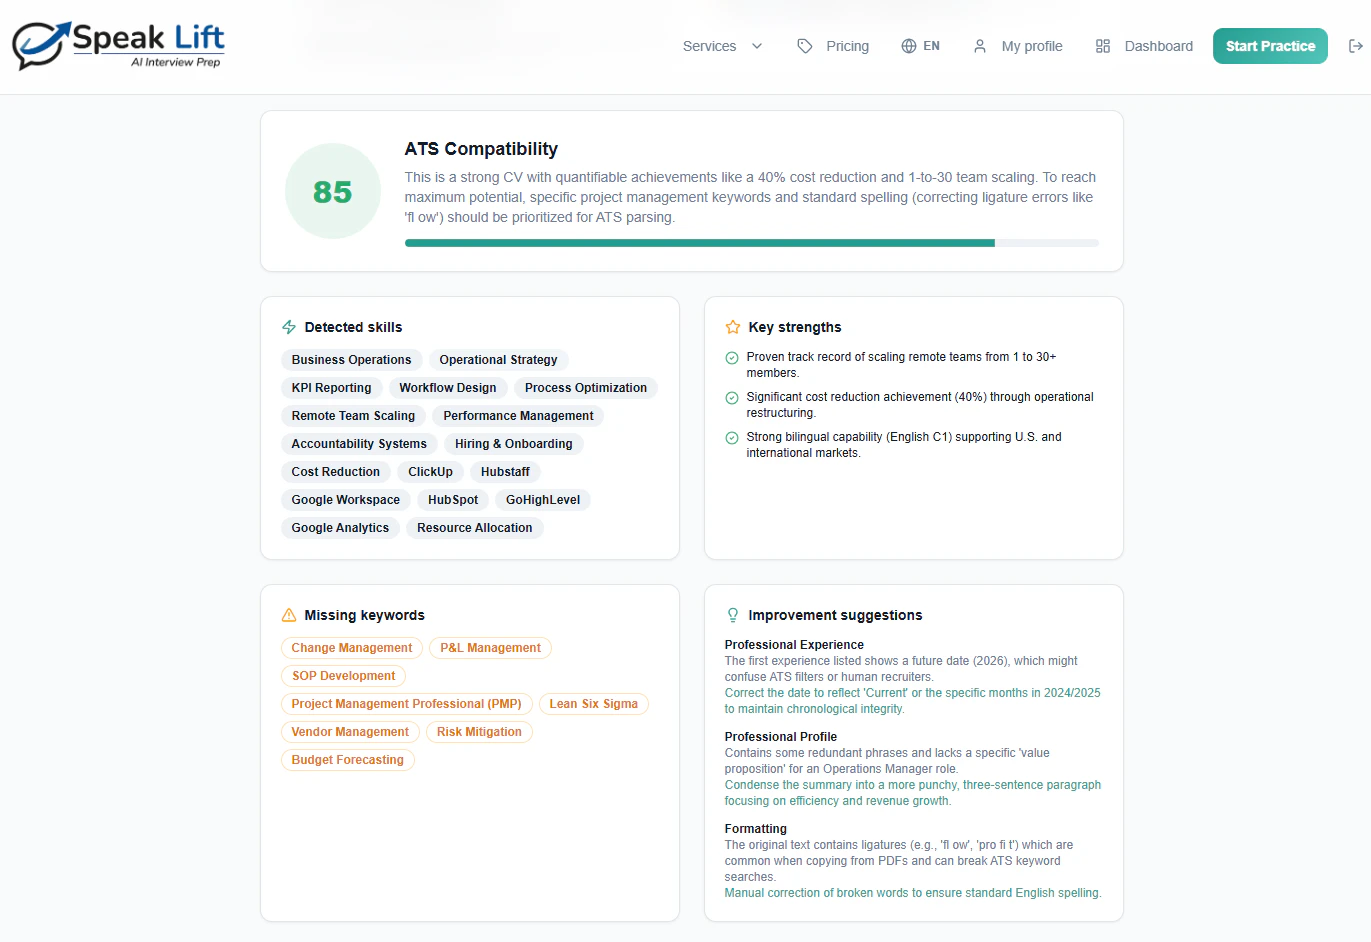Click the Risk Mitigation missing keyword
The width and height of the screenshot is (1371, 942).
coord(479,732)
